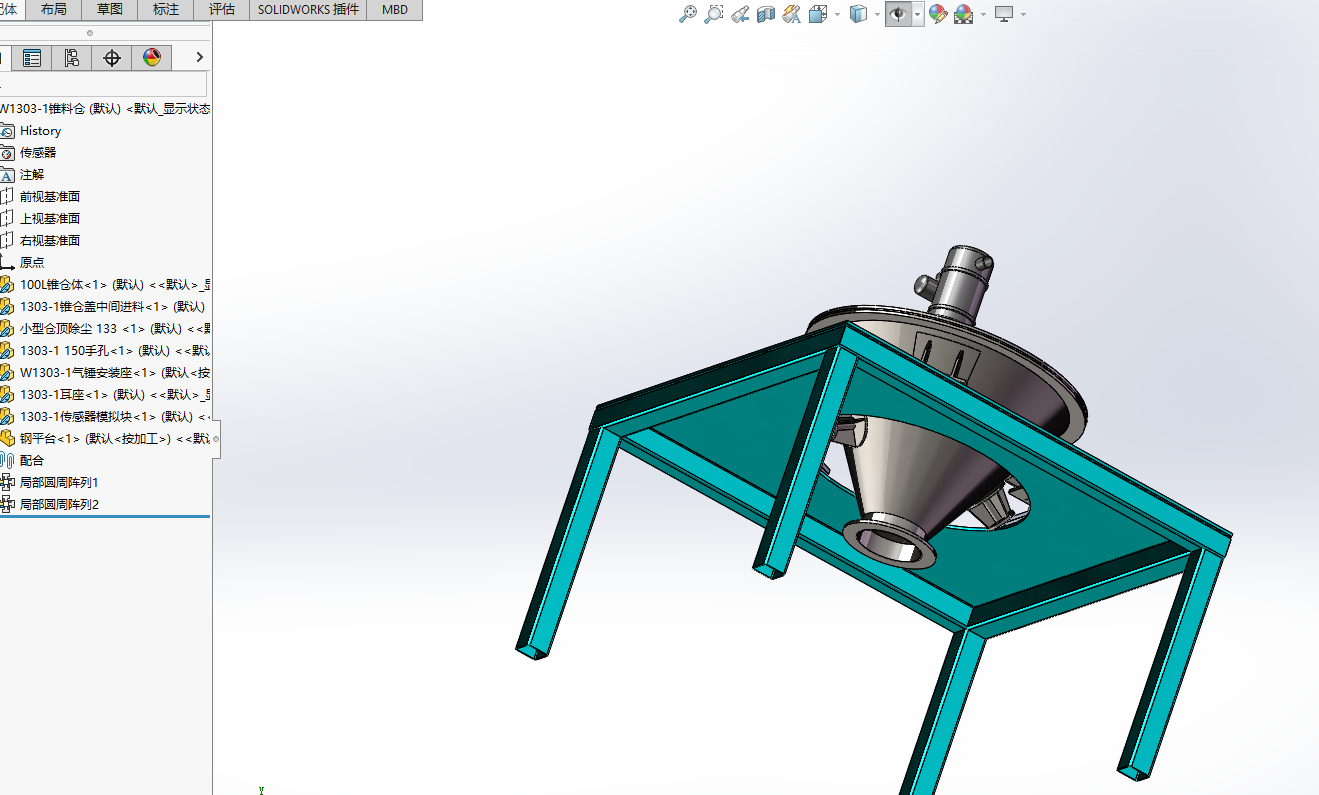
Task: Open the View Orientation dropdown arrow
Action: click(x=836, y=14)
